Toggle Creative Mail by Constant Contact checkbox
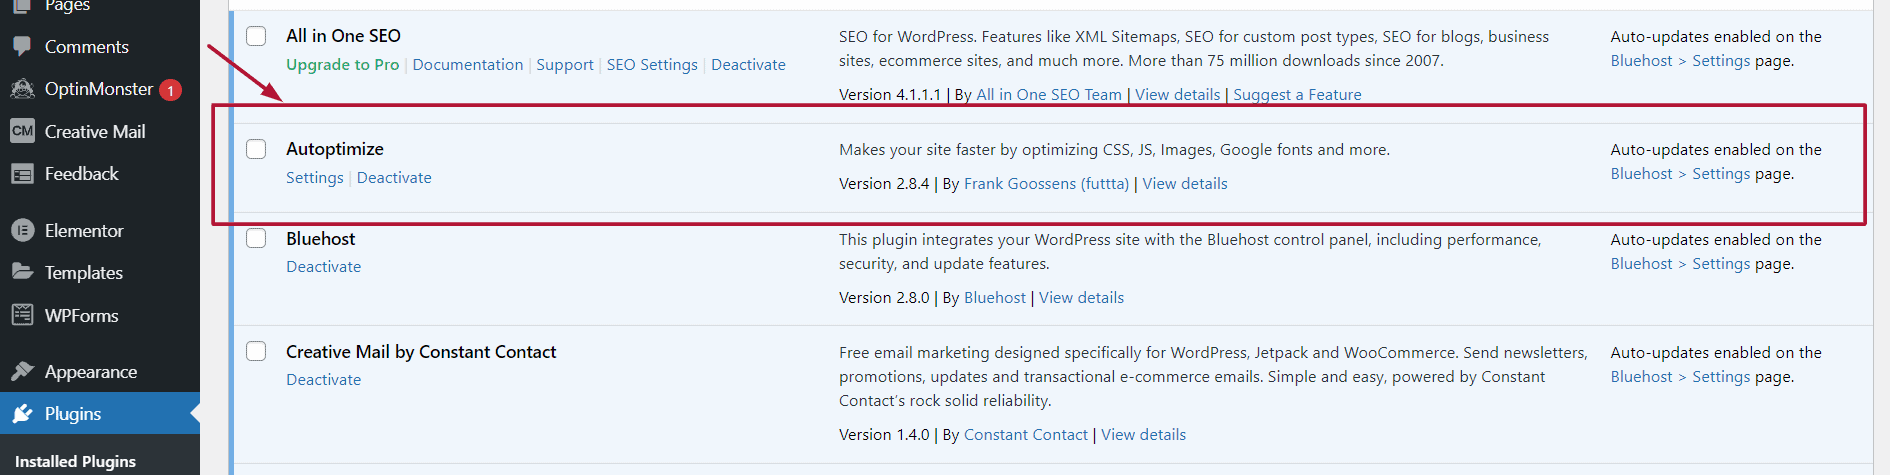 (257, 351)
